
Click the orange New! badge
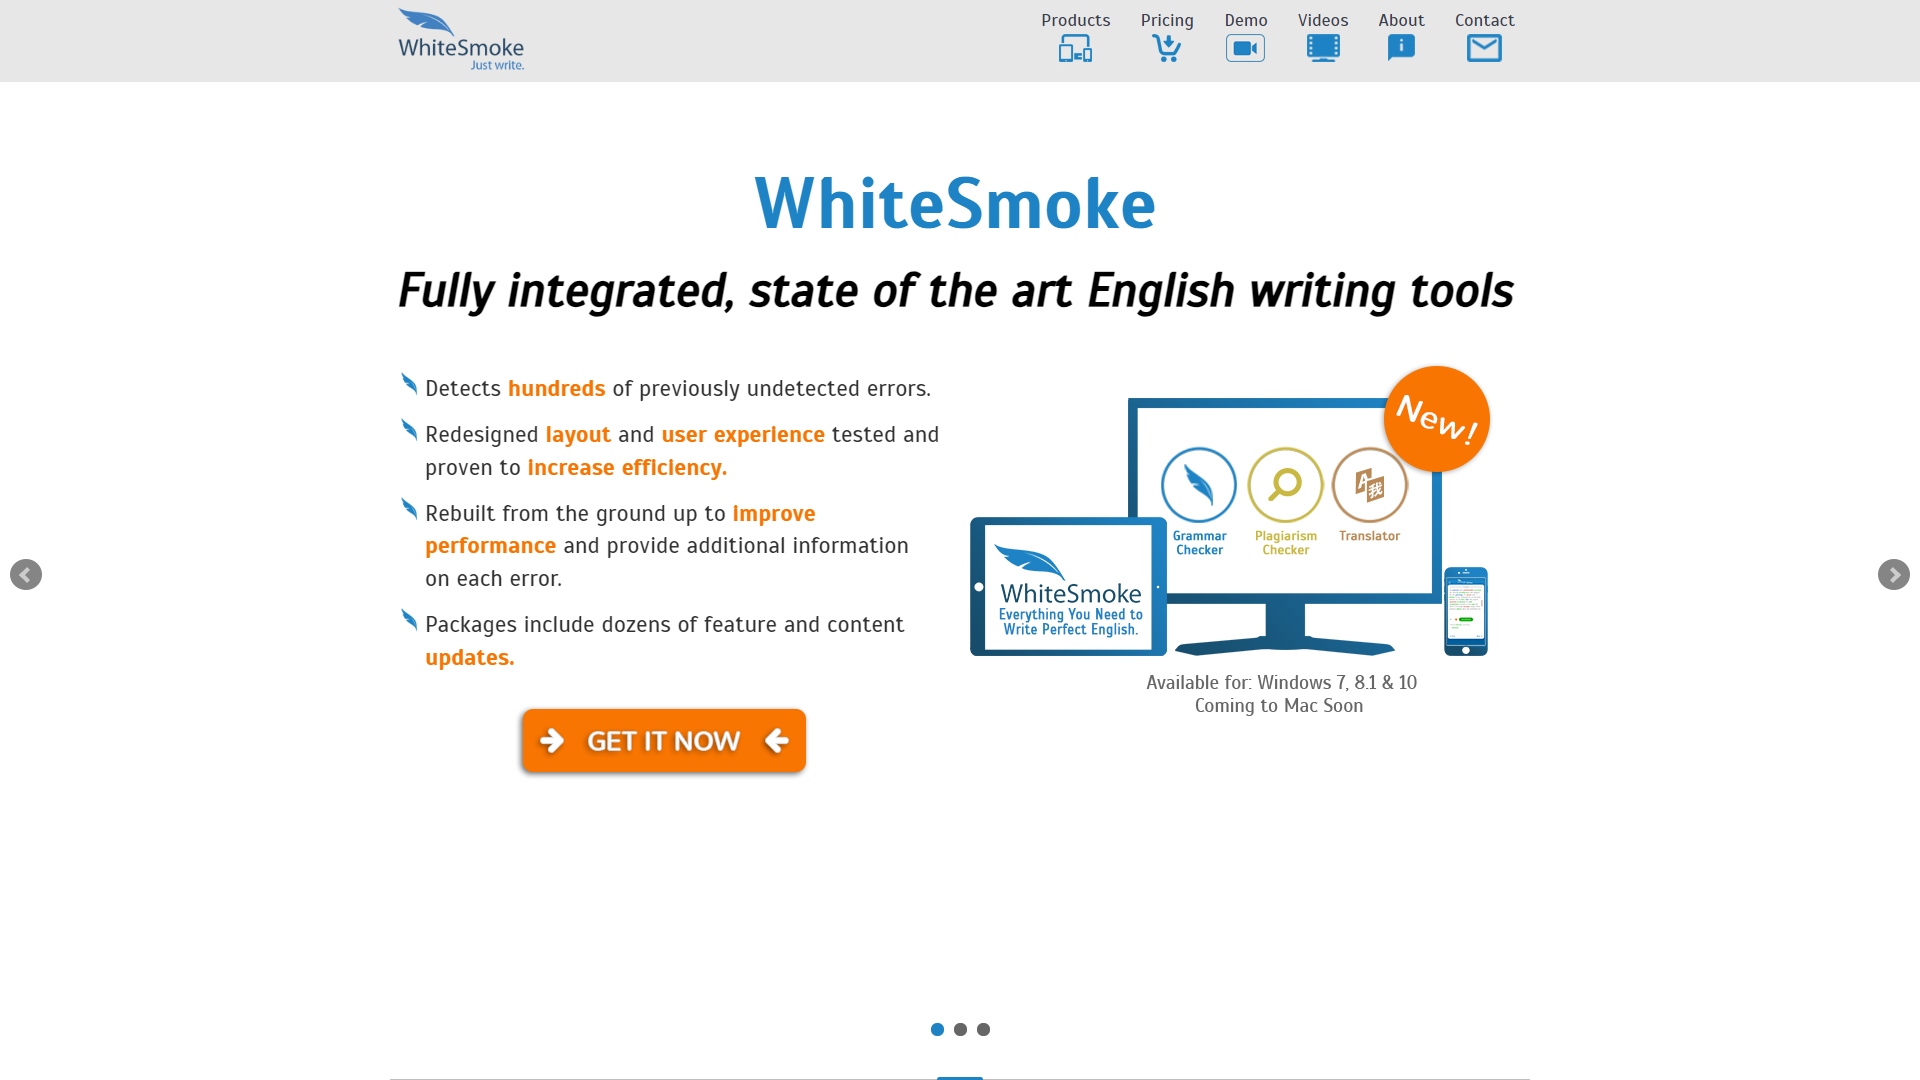[x=1436, y=418]
